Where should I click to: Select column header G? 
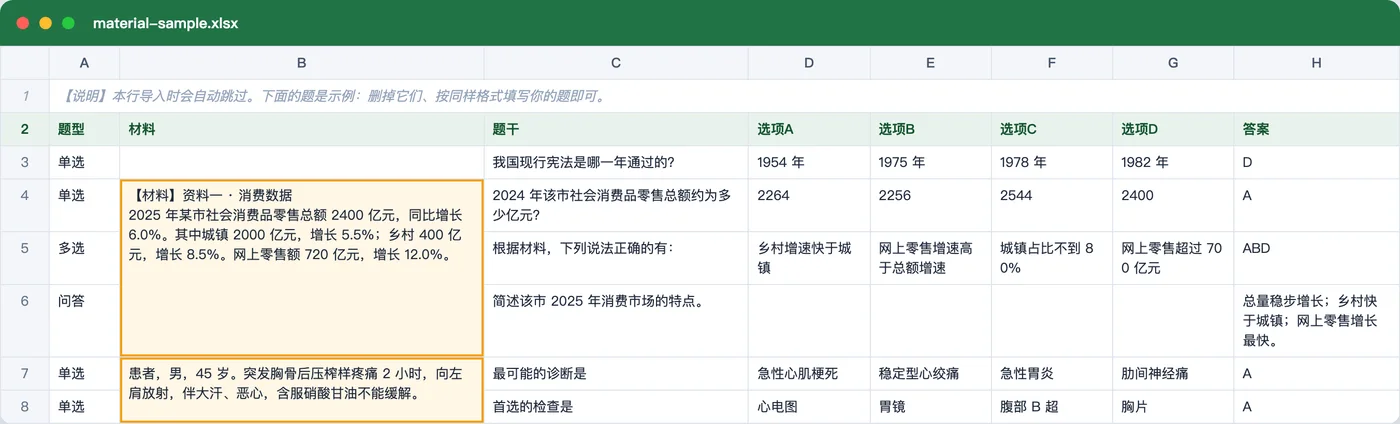tap(1173, 62)
